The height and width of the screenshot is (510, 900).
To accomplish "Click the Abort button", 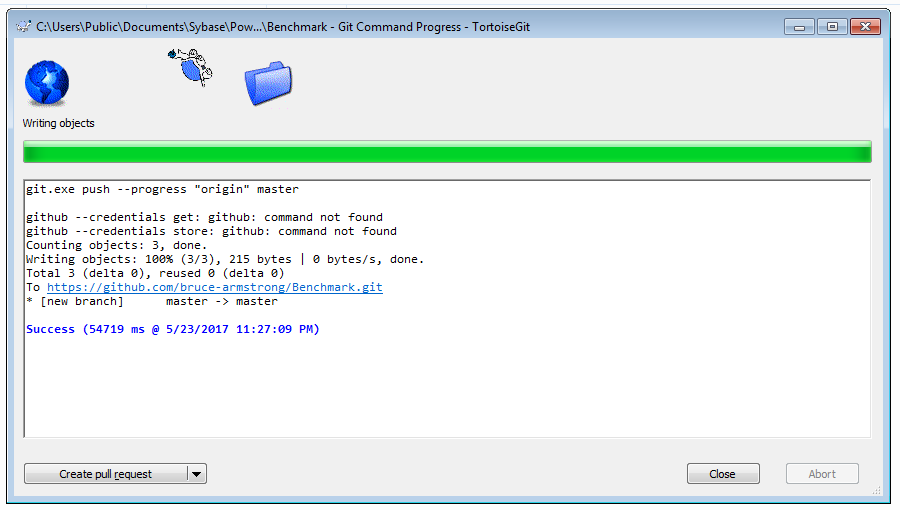I will (x=822, y=474).
